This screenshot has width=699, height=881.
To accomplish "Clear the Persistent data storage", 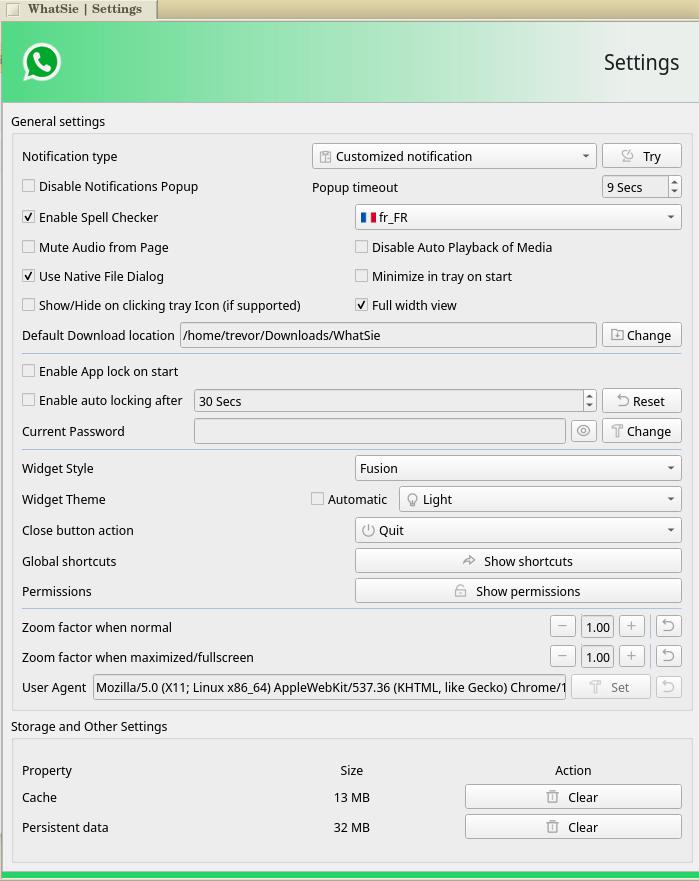I will 573,827.
